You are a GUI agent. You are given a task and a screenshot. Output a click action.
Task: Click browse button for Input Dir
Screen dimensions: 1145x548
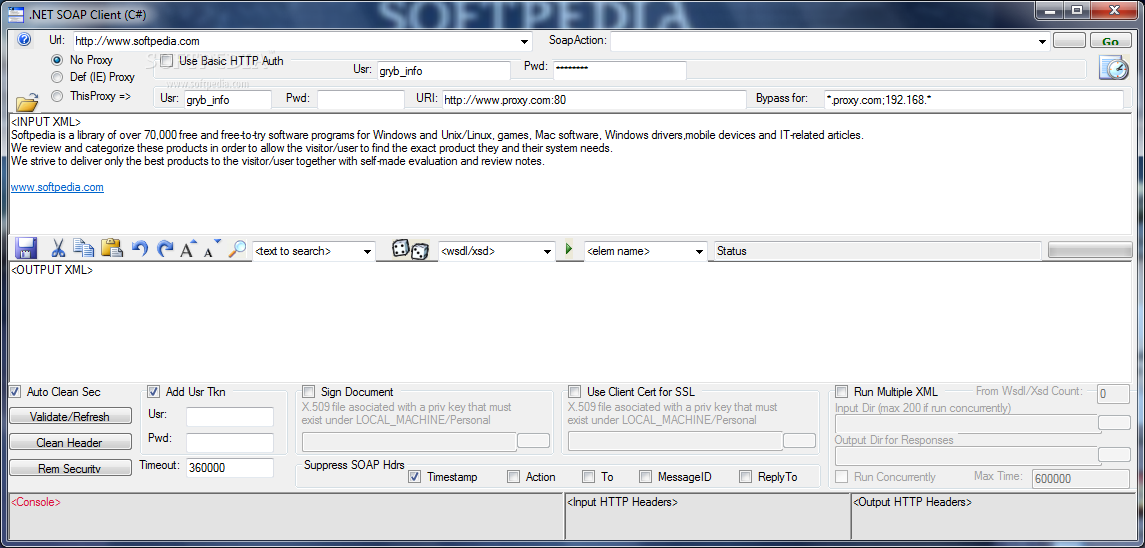1114,422
